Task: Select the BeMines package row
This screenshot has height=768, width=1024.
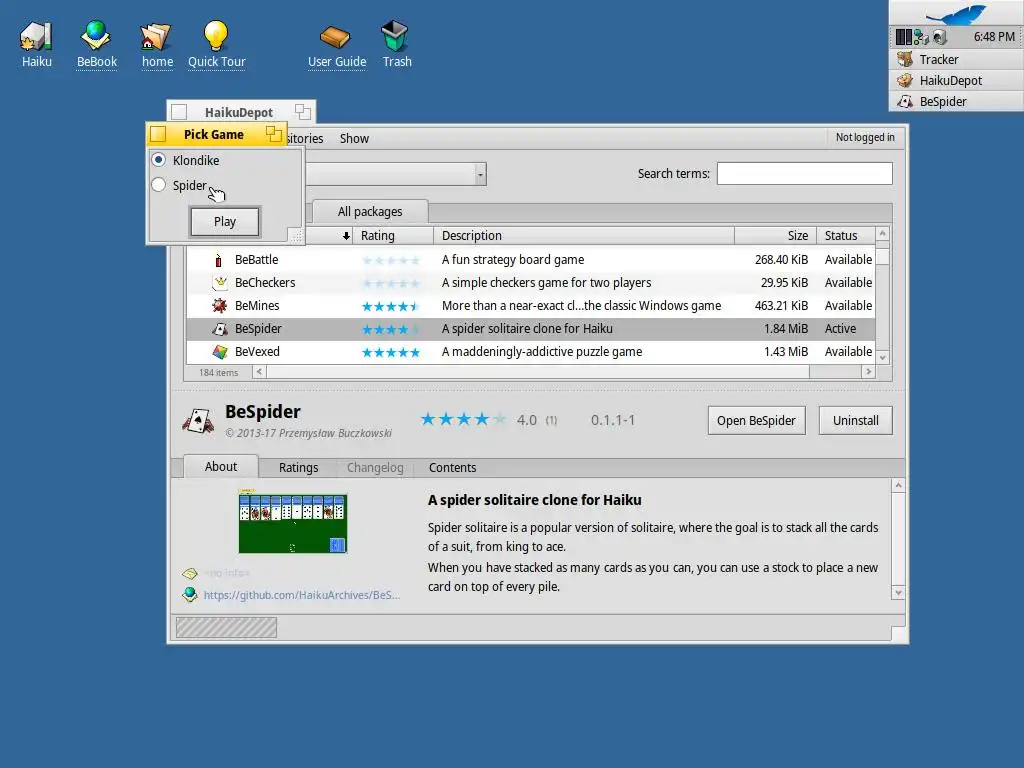Action: [x=531, y=306]
